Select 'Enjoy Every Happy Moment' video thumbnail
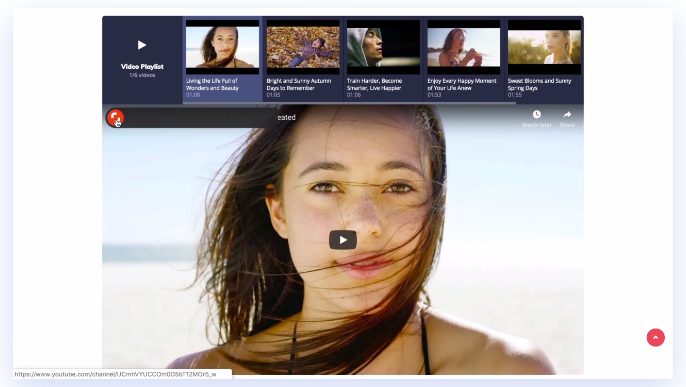686x387 pixels. 464,47
